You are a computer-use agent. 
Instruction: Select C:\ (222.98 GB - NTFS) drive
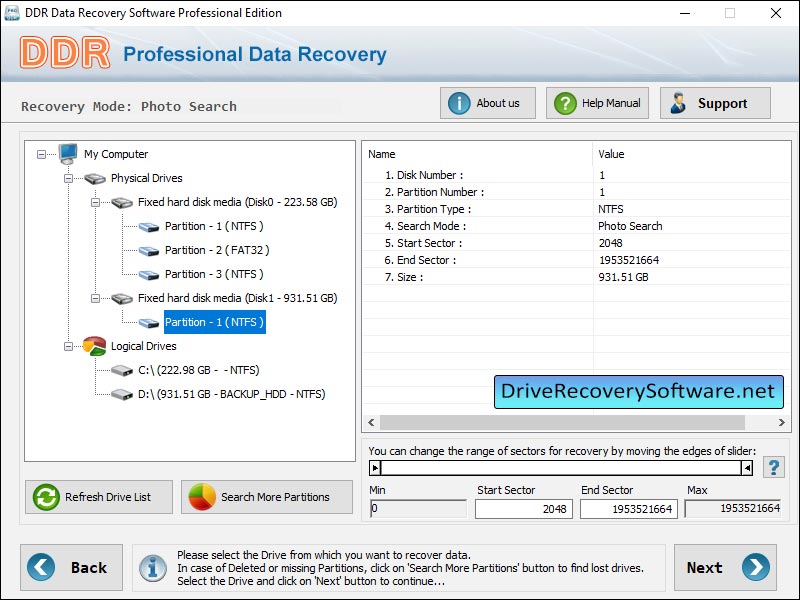198,370
